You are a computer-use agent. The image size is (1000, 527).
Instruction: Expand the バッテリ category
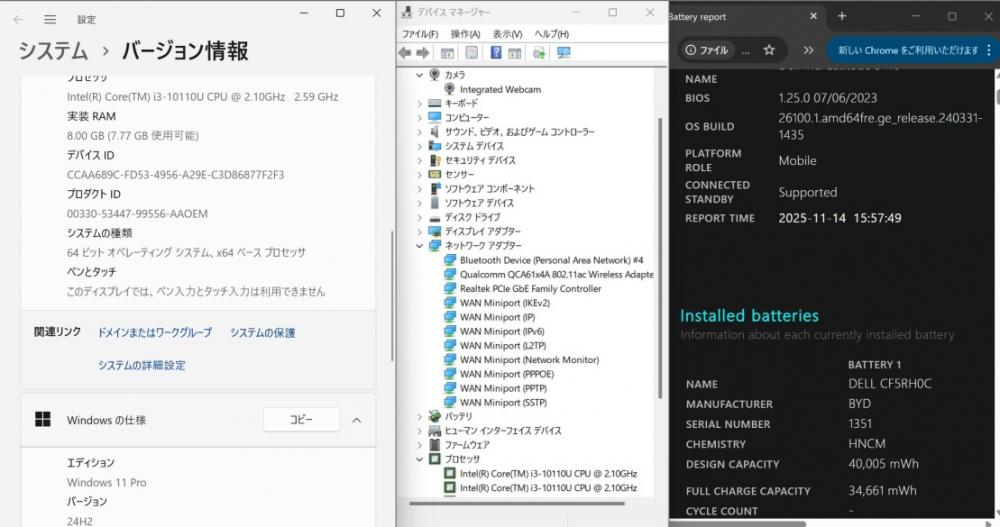419,417
